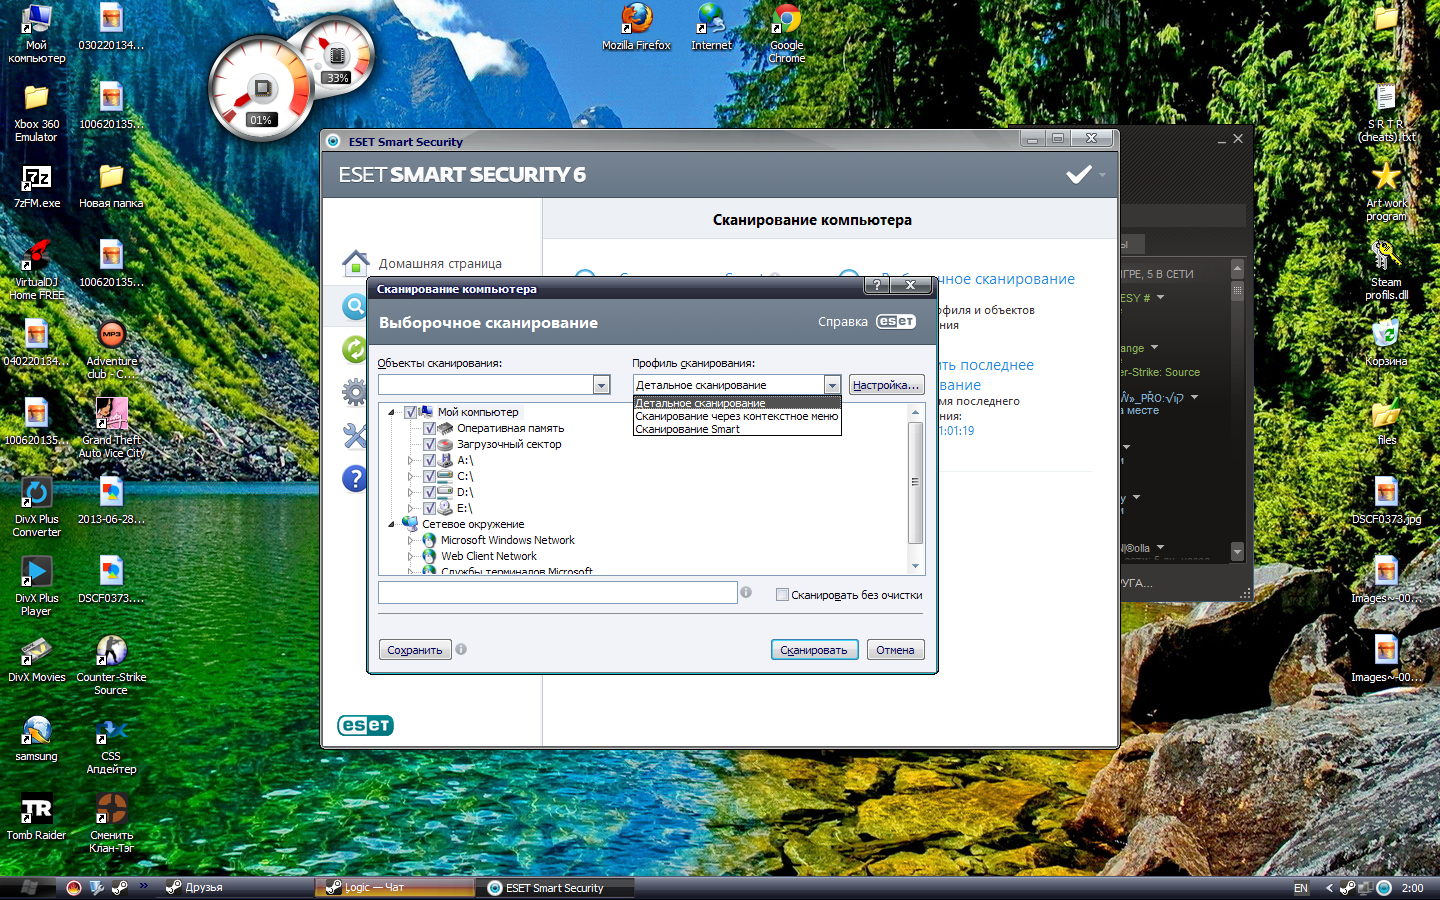
Task: Uncheck the C:\ drive checkbox
Action: tap(429, 476)
